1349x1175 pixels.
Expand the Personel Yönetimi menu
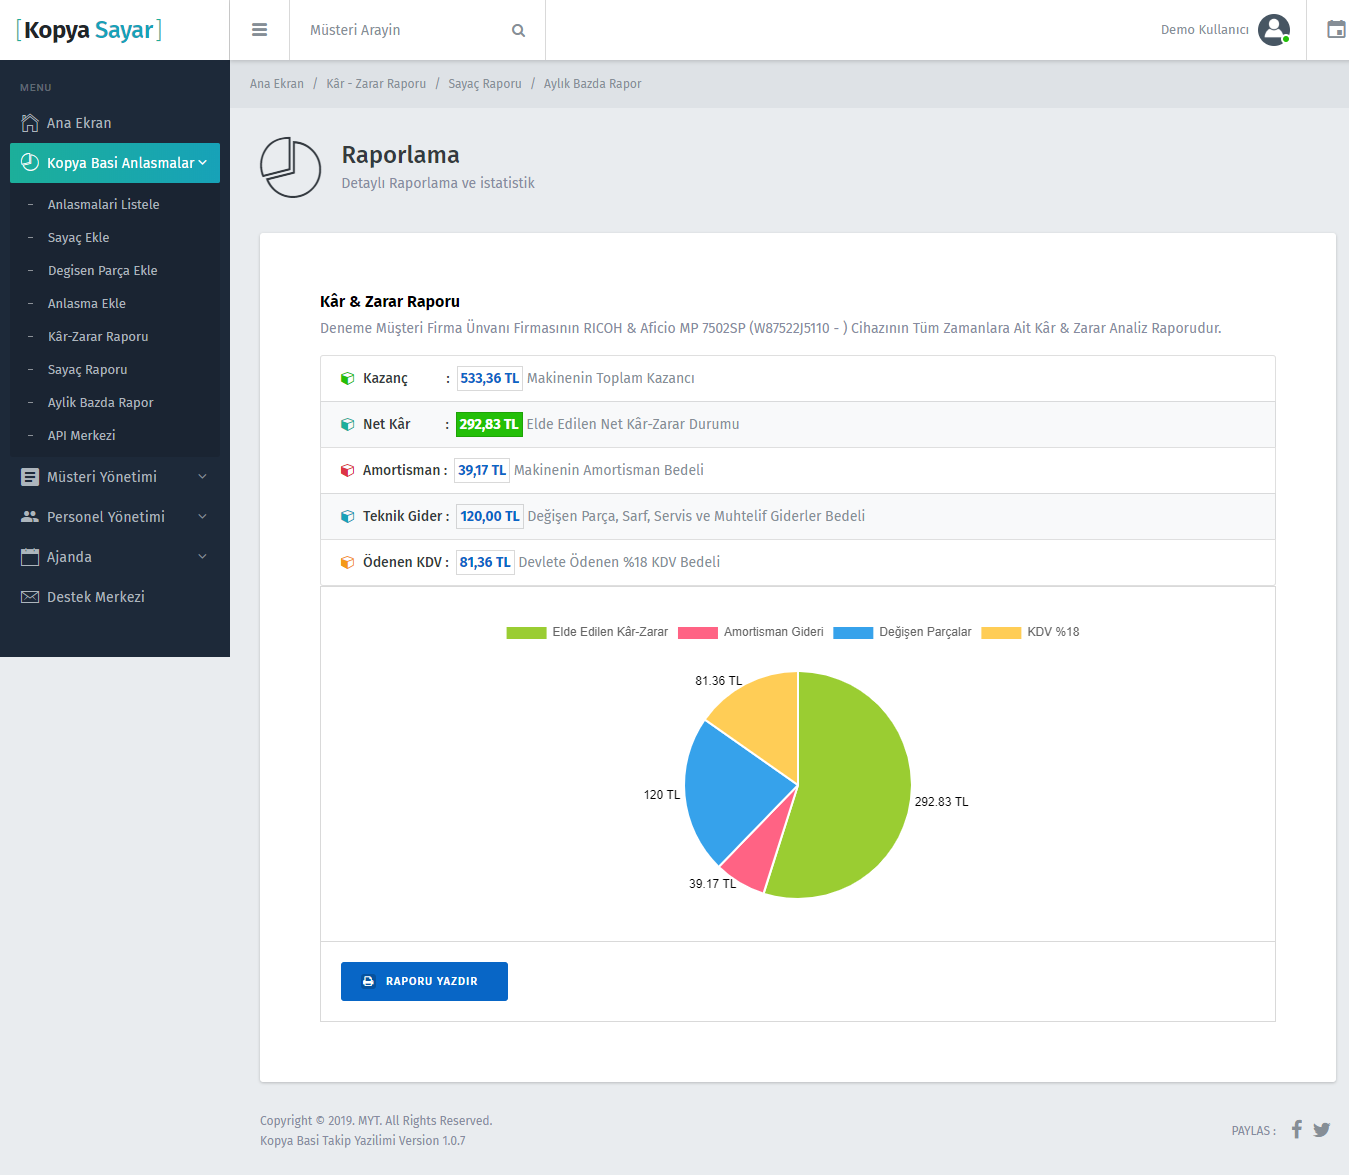106,517
